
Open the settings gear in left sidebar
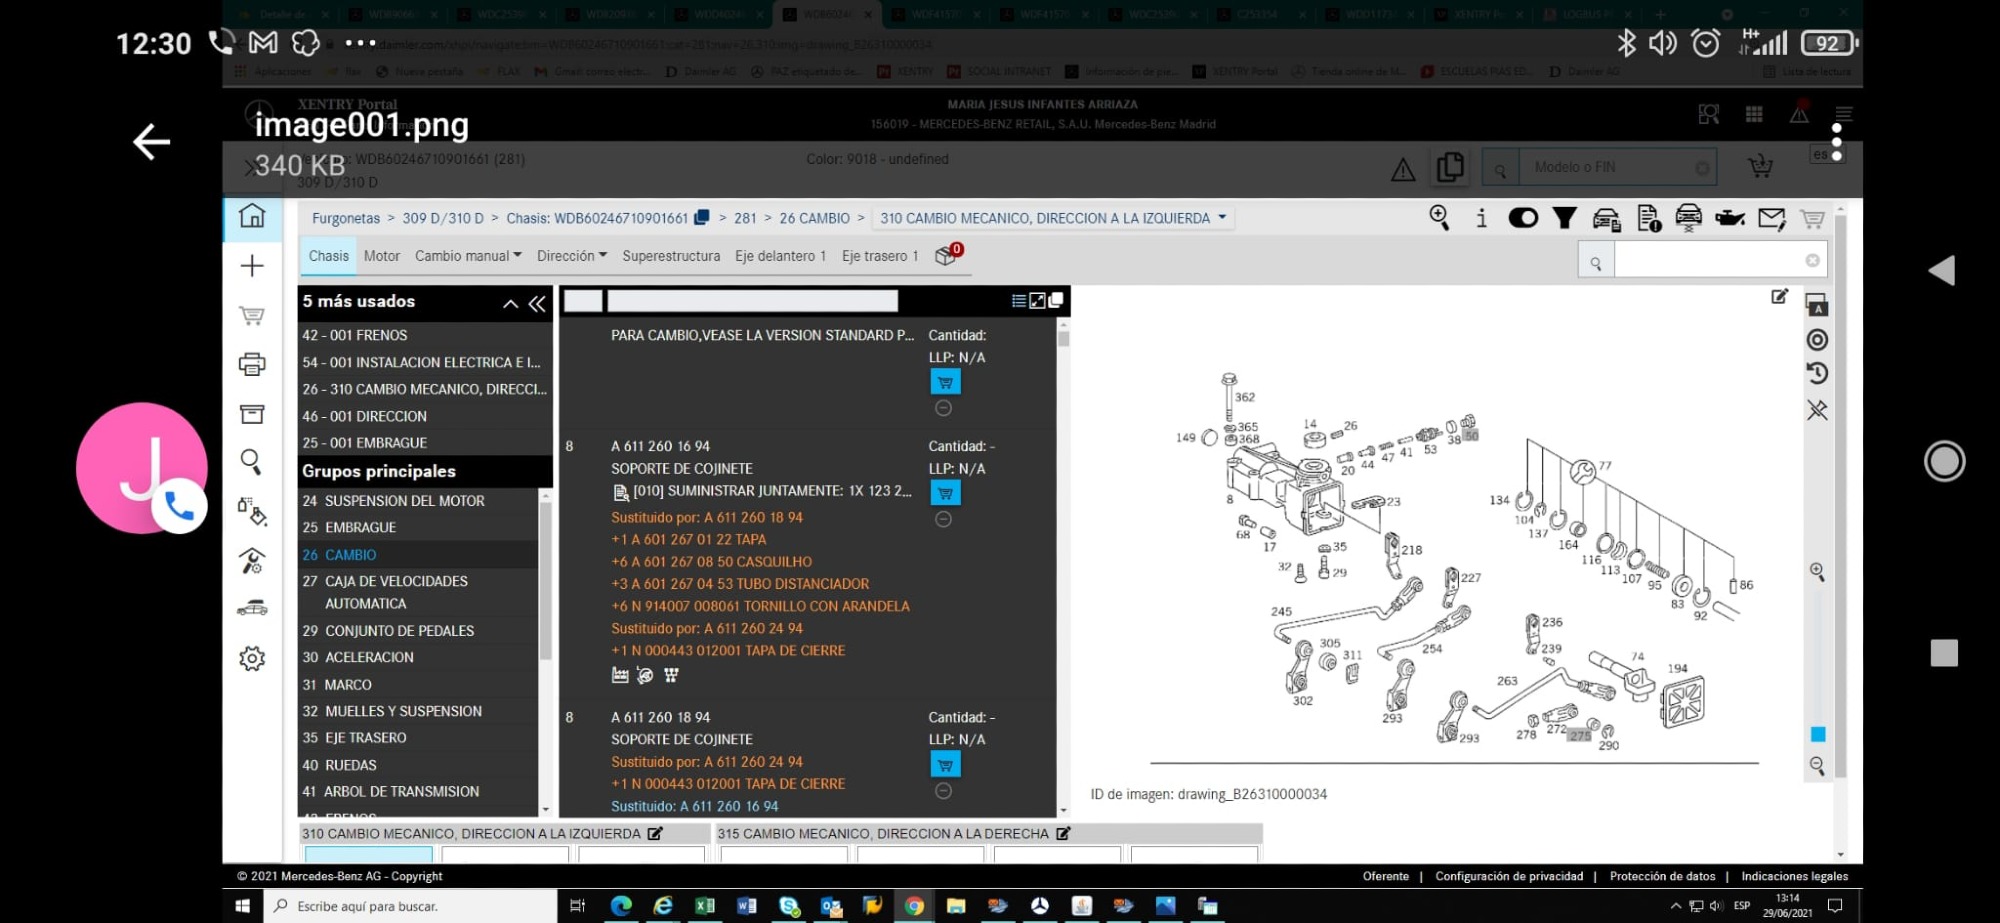pyautogui.click(x=252, y=658)
